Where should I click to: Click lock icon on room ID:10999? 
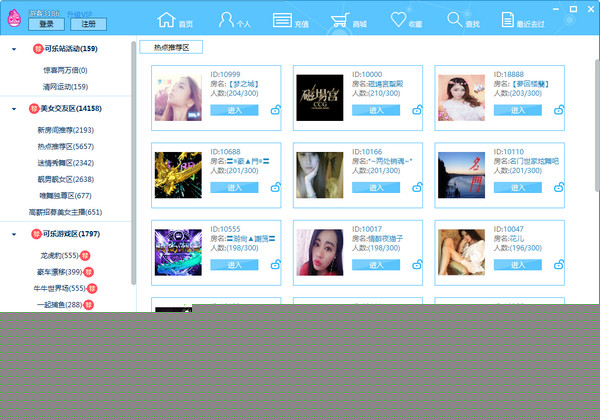pos(276,110)
